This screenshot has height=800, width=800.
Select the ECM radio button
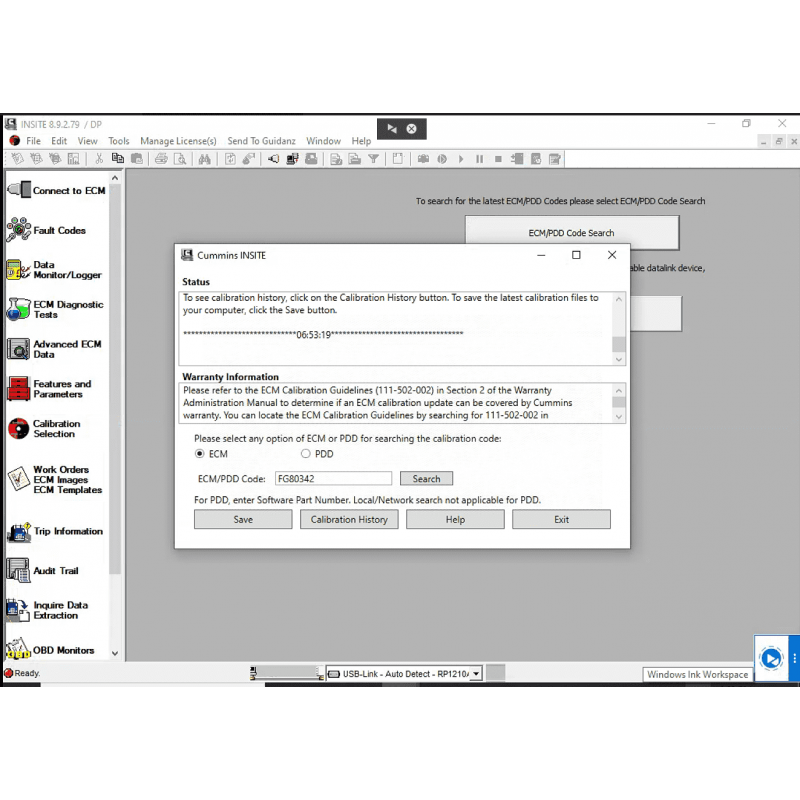pyautogui.click(x=199, y=453)
